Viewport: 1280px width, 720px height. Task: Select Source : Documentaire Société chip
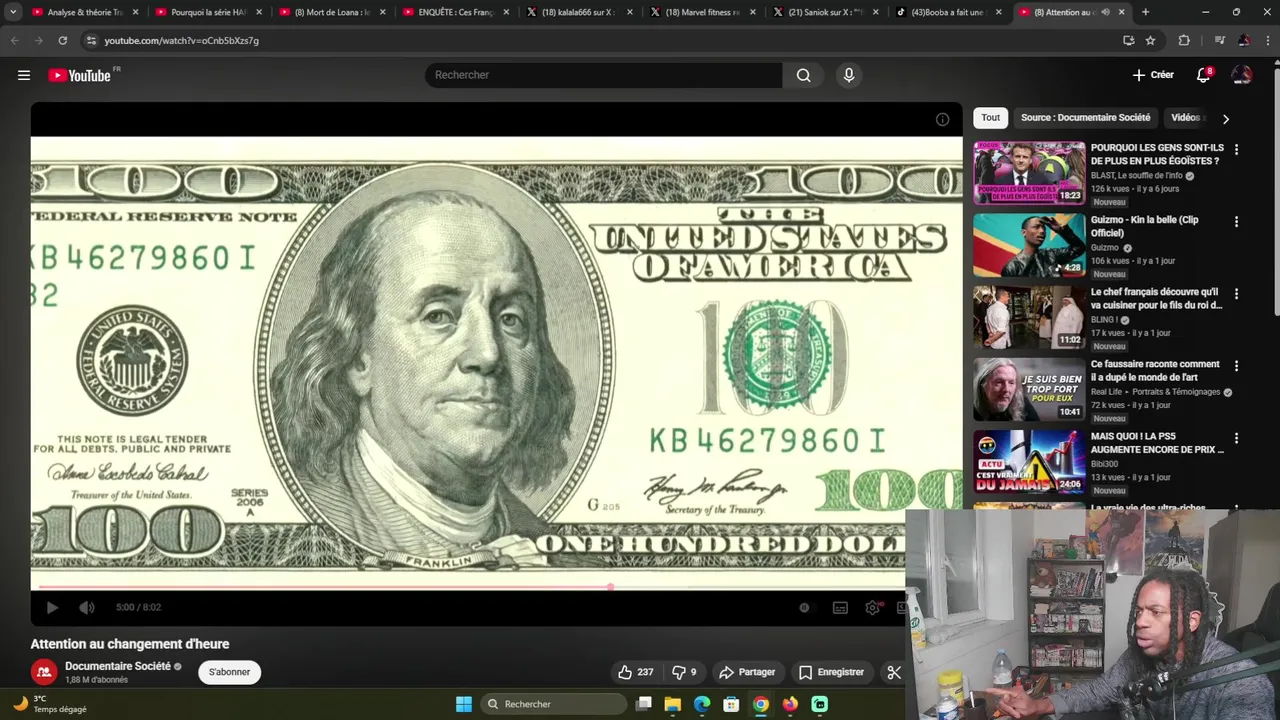(x=1085, y=118)
